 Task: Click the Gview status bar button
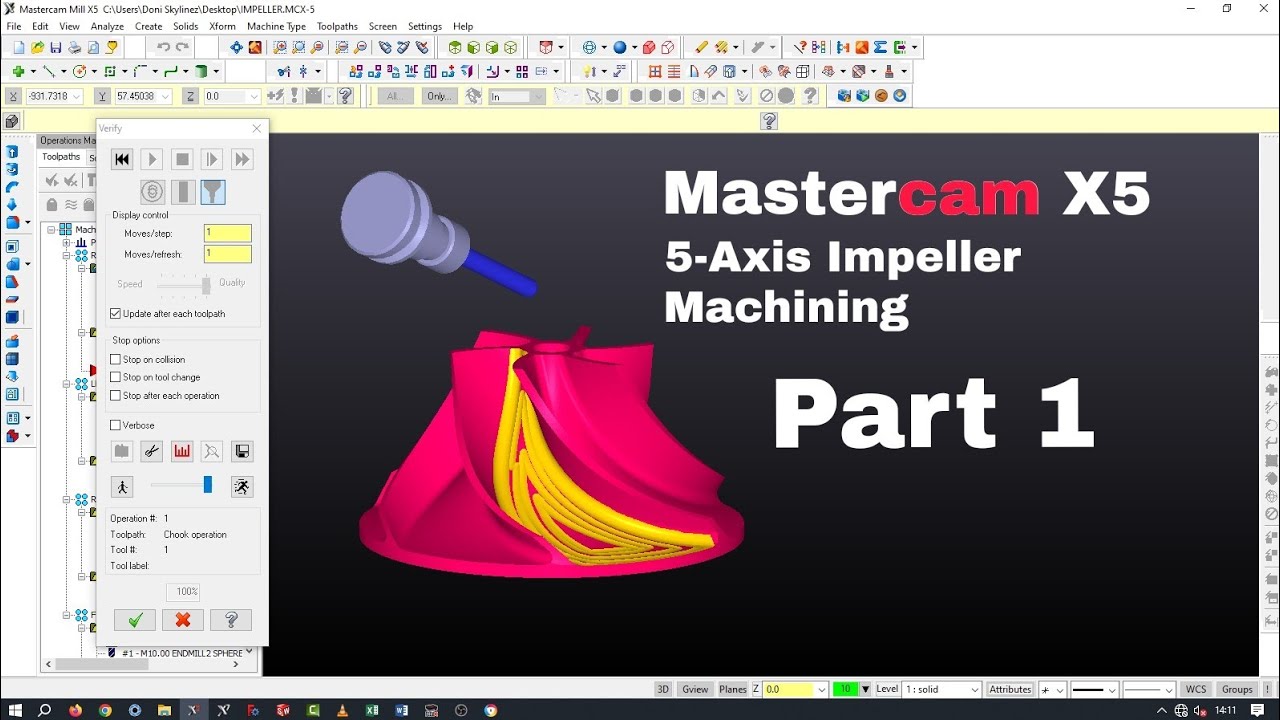(x=695, y=689)
